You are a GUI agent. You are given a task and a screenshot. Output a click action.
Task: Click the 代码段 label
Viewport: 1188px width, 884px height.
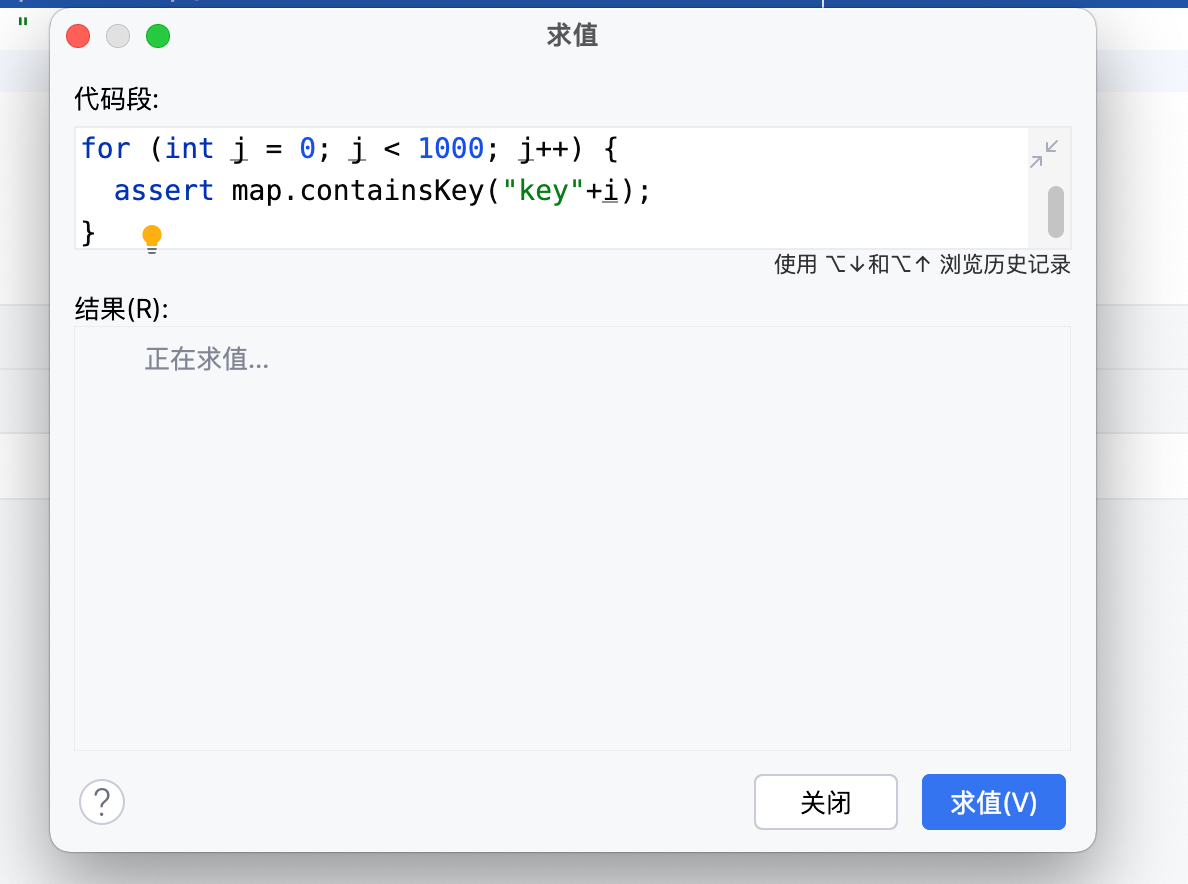(116, 99)
